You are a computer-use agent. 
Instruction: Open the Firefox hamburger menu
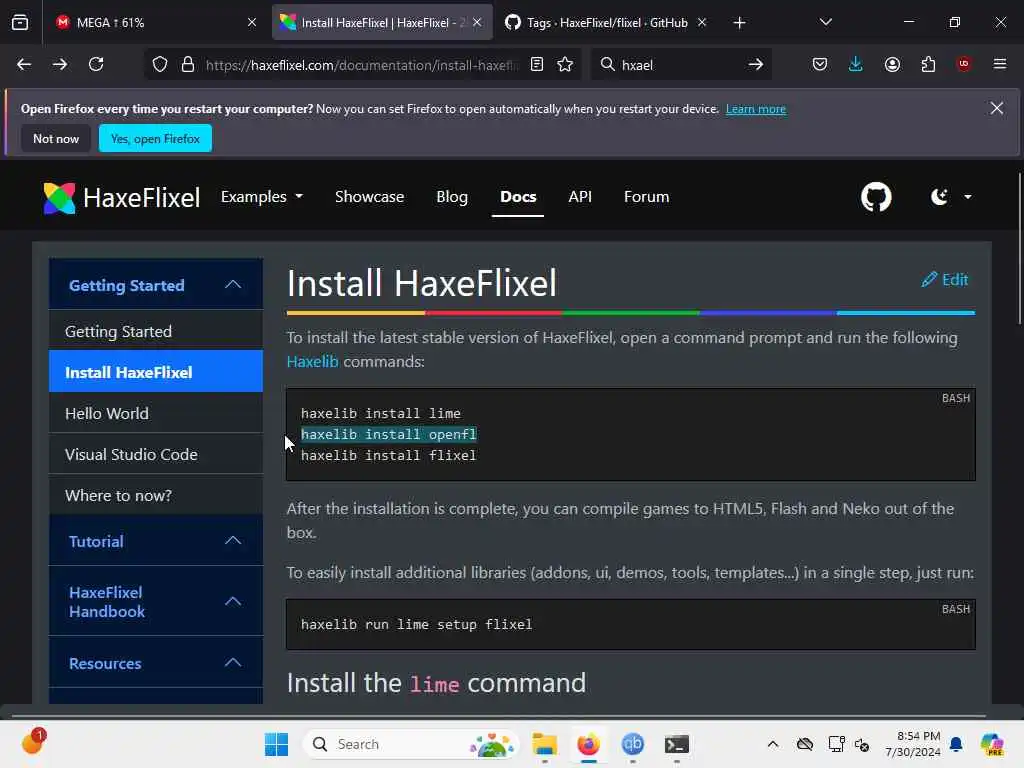pyautogui.click(x=1000, y=63)
